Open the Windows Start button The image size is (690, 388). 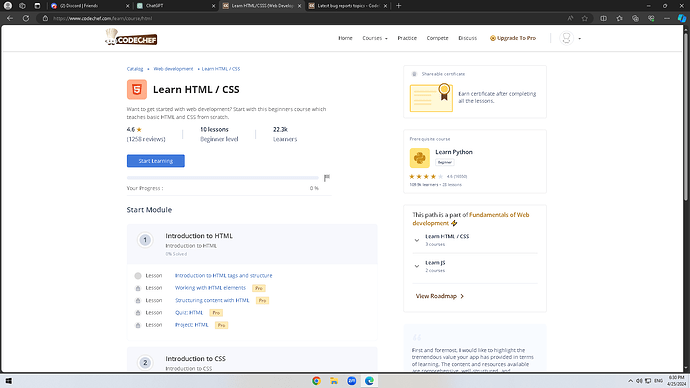click(8, 381)
